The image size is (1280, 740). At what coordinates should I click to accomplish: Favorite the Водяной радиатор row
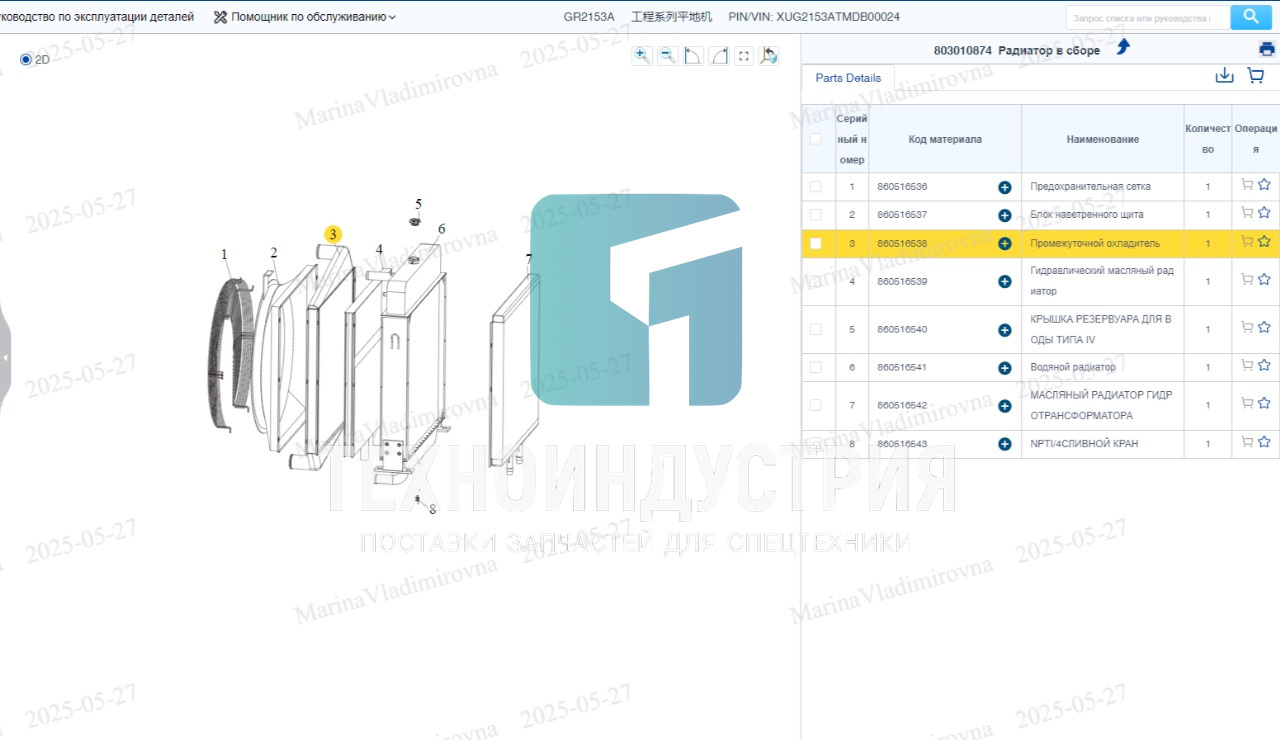coord(1264,366)
